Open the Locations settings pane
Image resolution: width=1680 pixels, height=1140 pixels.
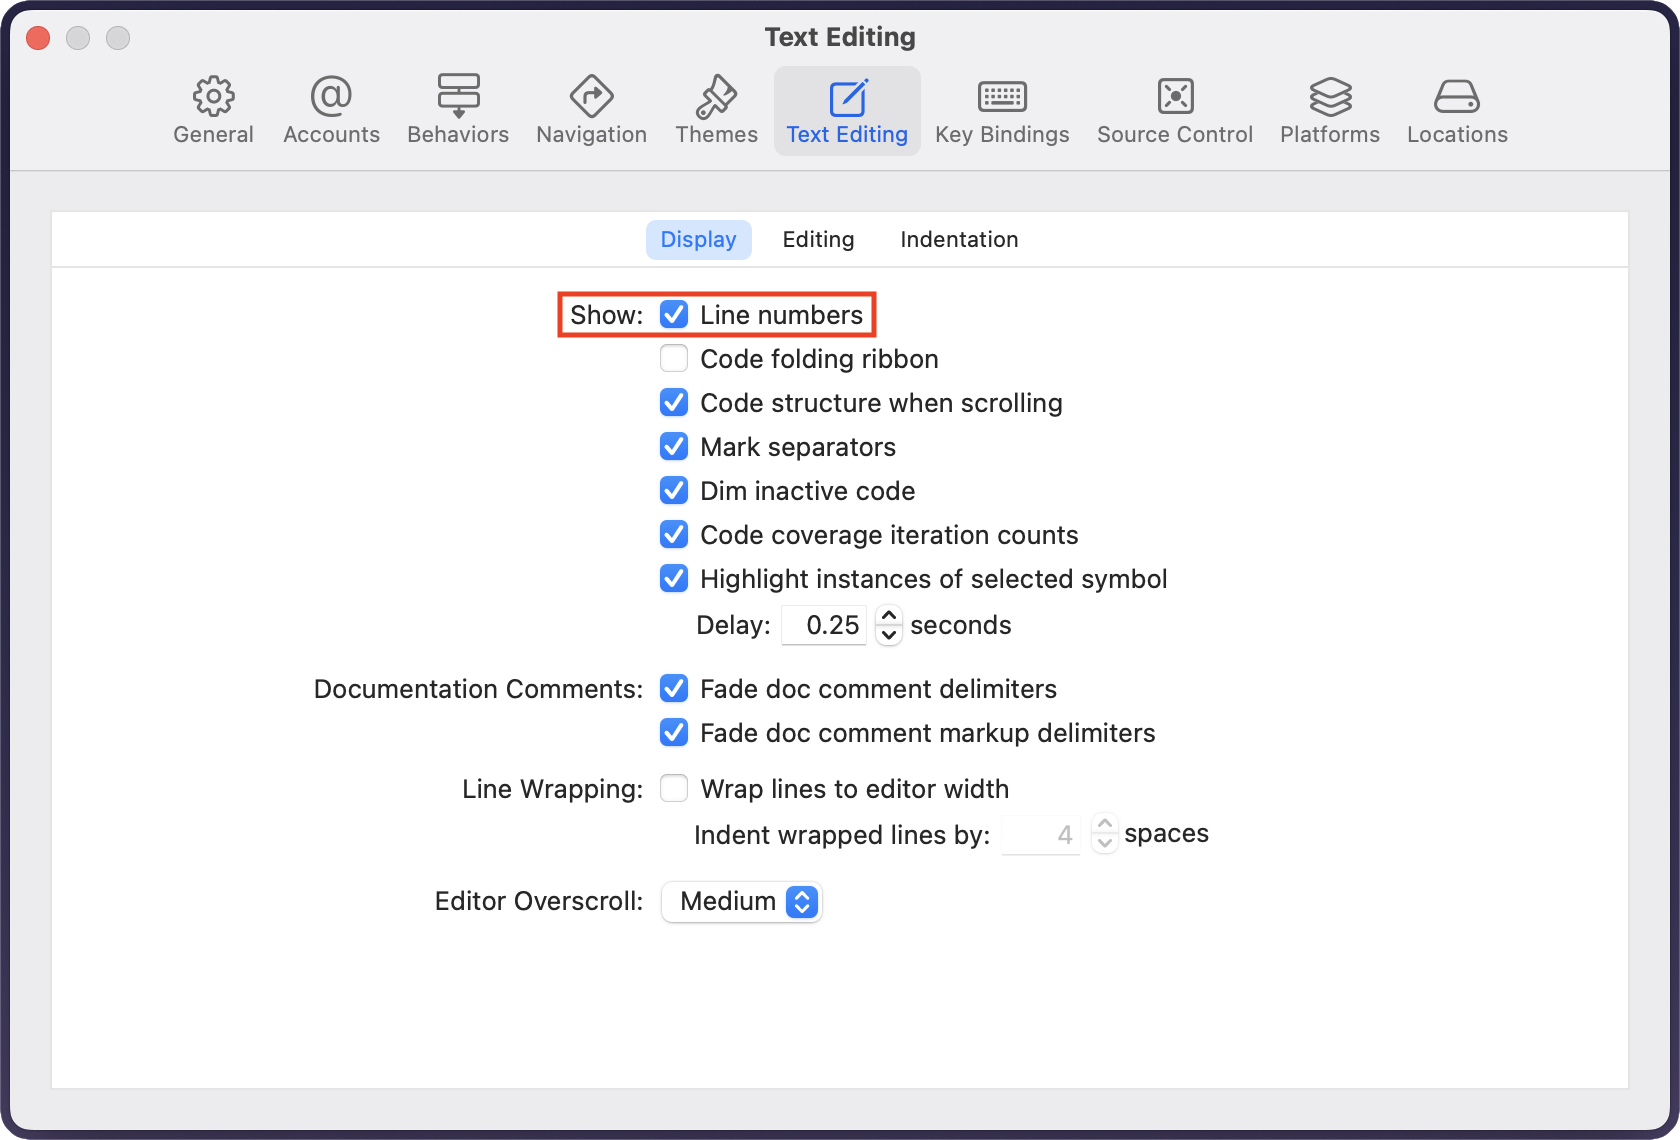point(1457,110)
